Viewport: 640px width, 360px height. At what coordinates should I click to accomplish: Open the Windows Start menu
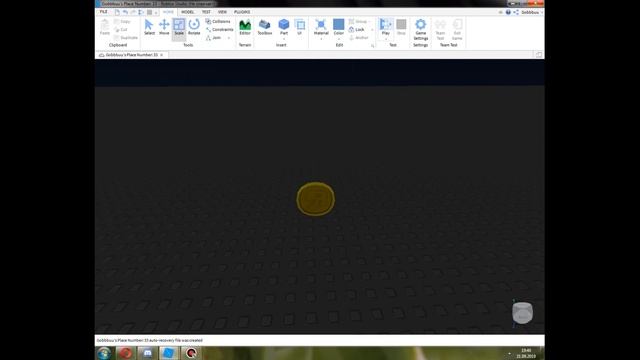coord(104,353)
